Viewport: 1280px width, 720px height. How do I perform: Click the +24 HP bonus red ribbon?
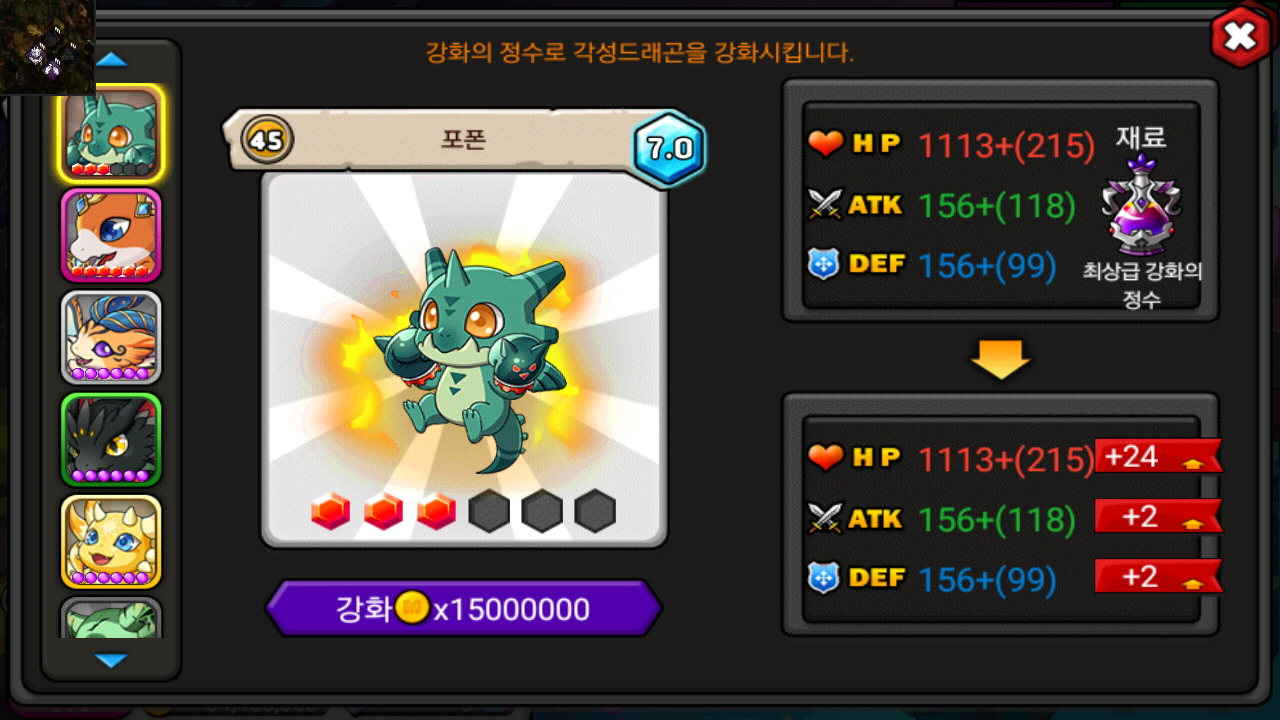(x=1158, y=456)
